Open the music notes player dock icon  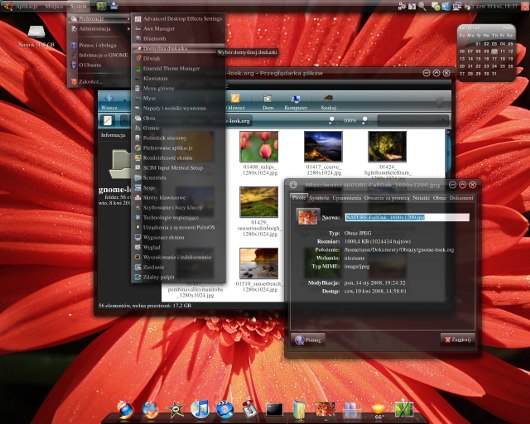pos(200,409)
